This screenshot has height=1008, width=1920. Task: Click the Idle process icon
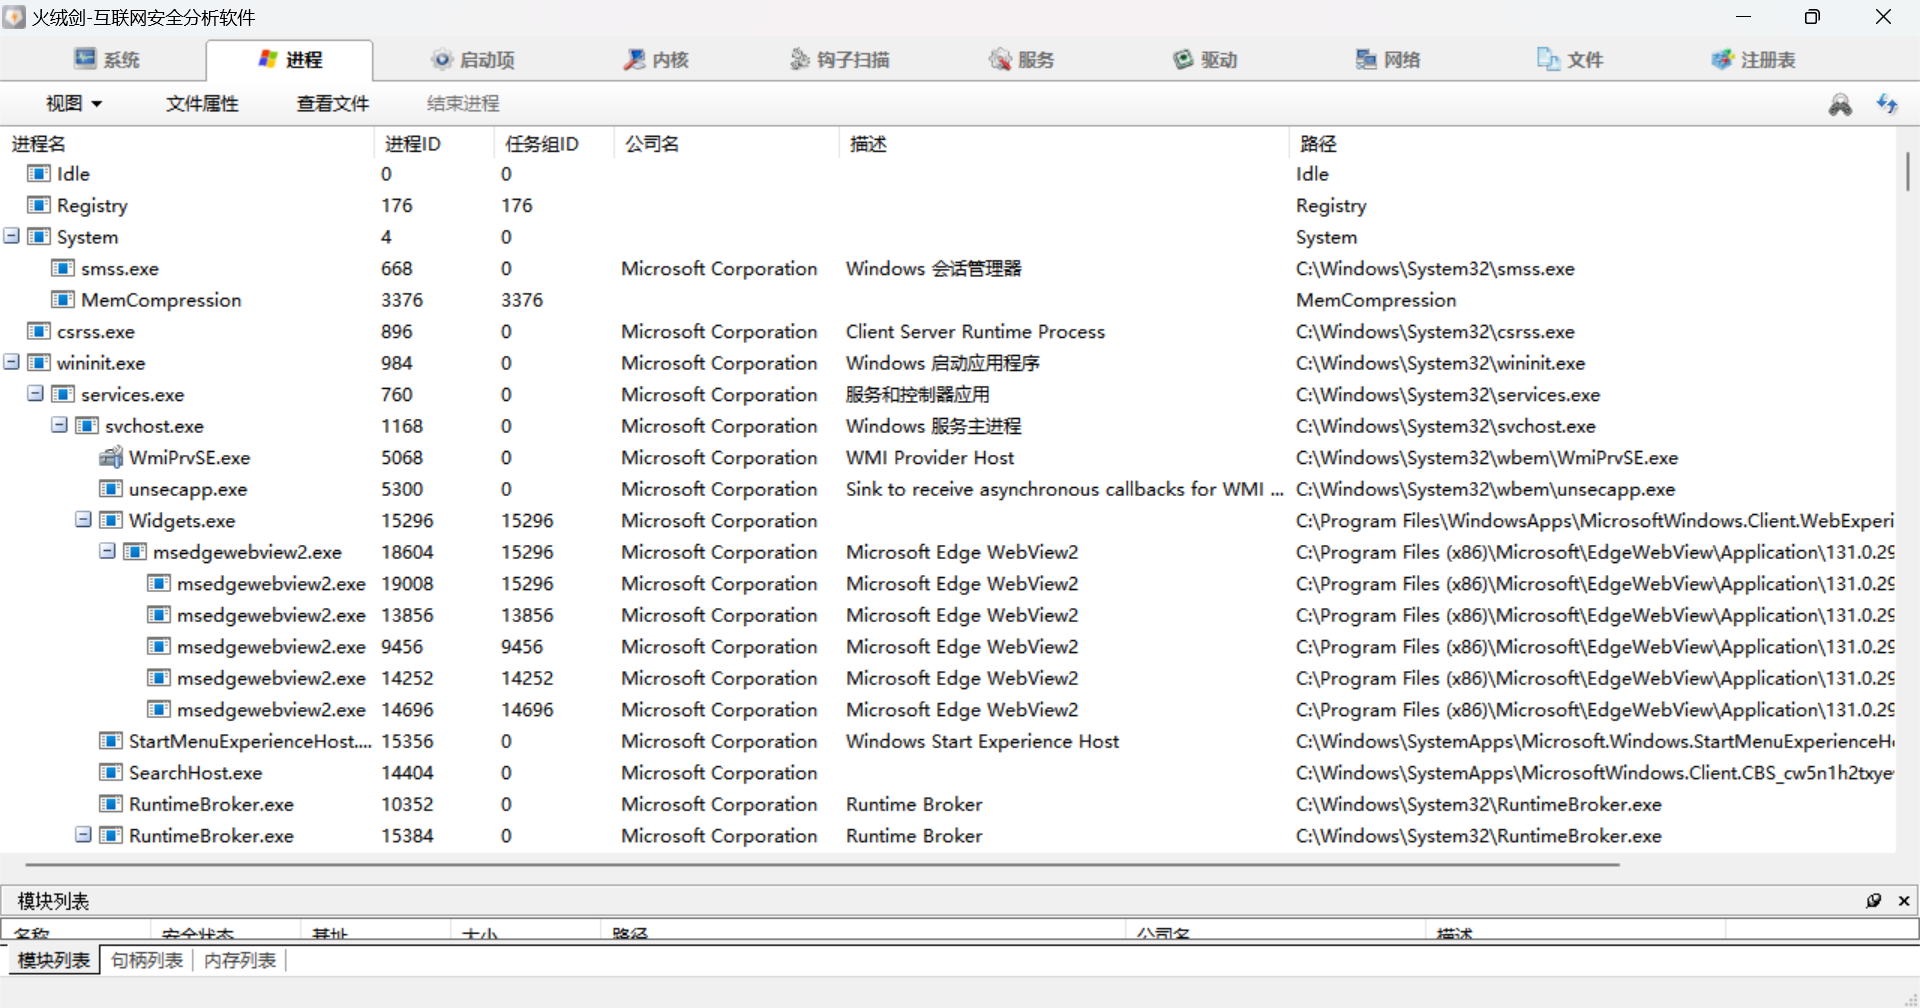point(39,173)
